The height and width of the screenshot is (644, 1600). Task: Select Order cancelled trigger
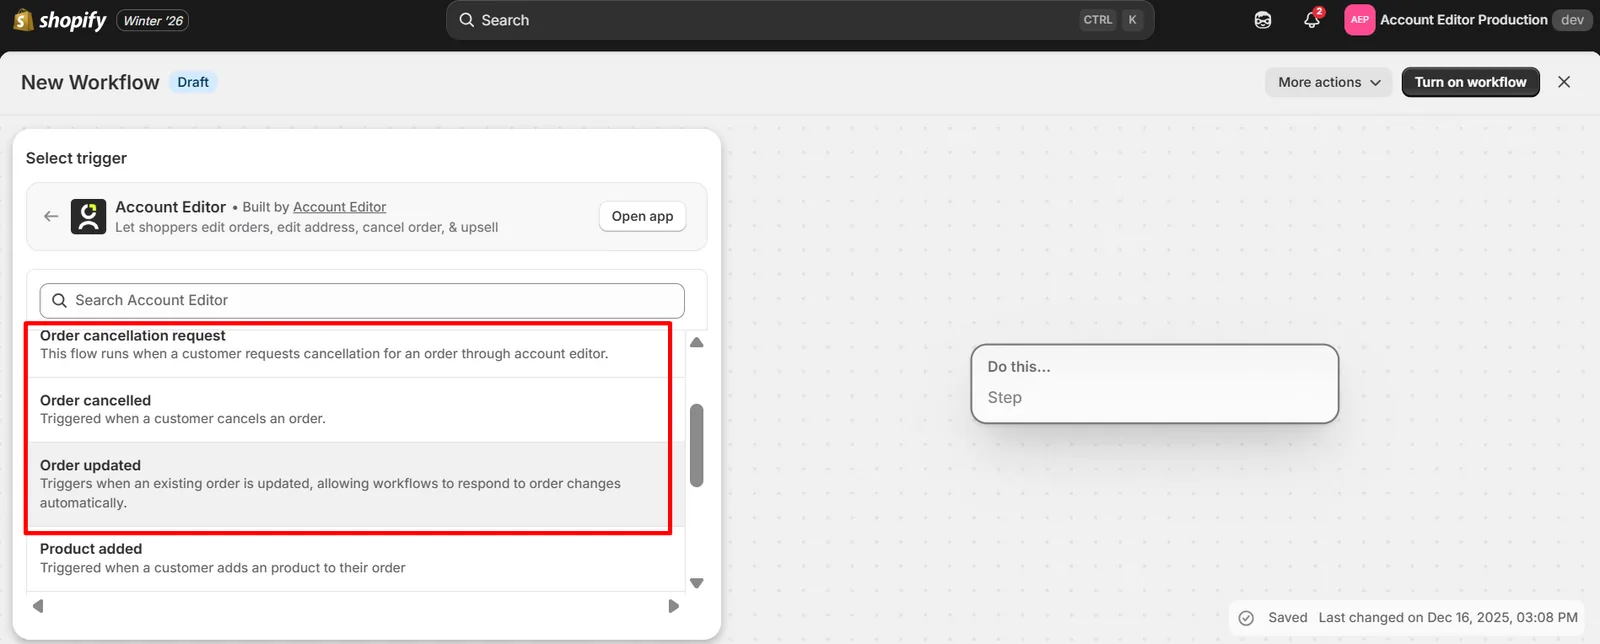355,410
